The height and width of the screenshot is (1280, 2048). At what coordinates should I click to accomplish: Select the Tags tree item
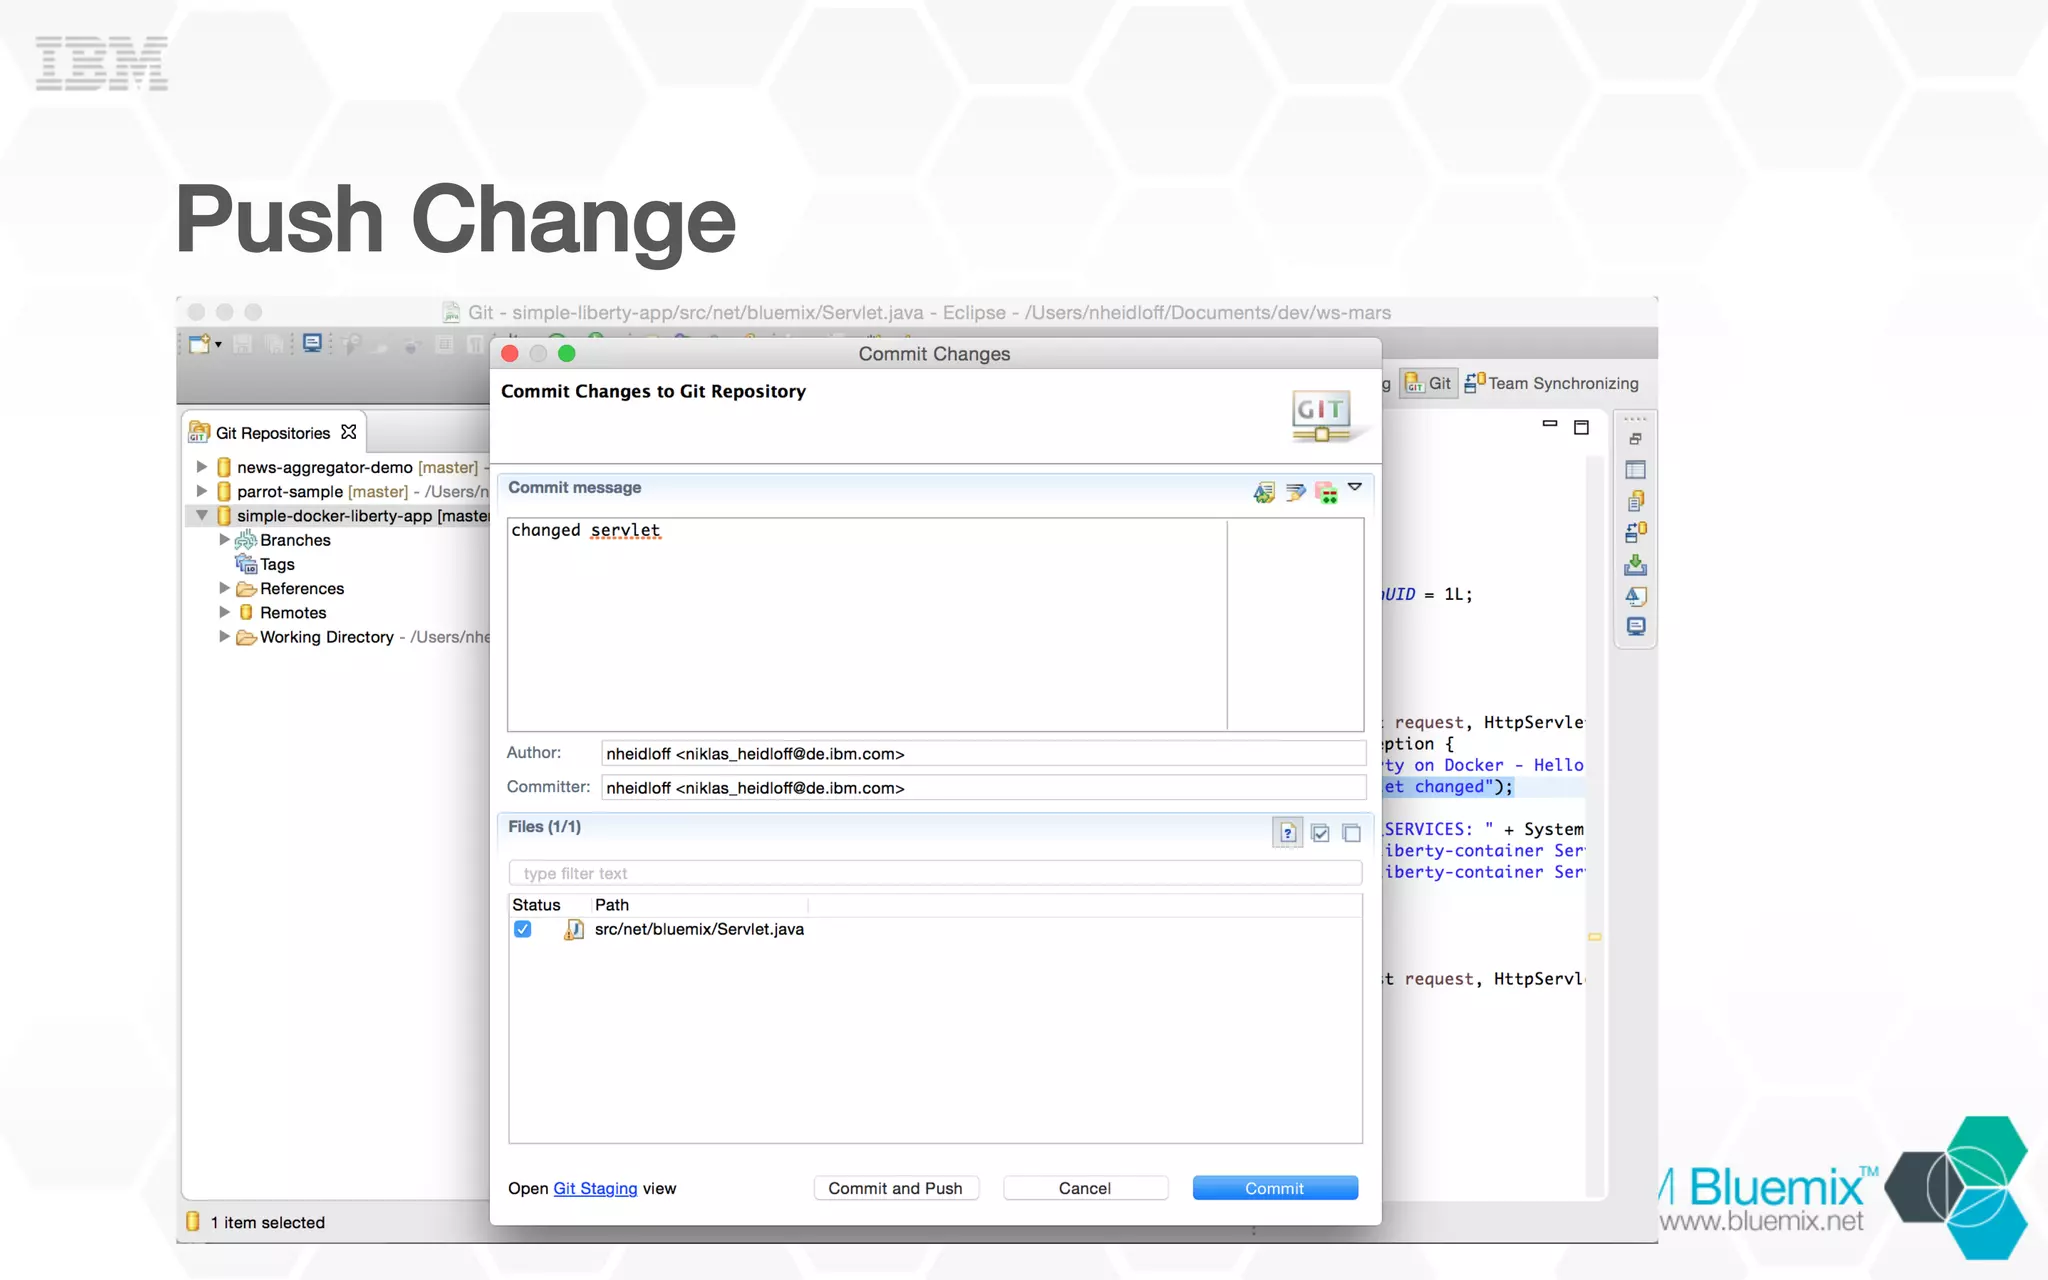coord(277,564)
